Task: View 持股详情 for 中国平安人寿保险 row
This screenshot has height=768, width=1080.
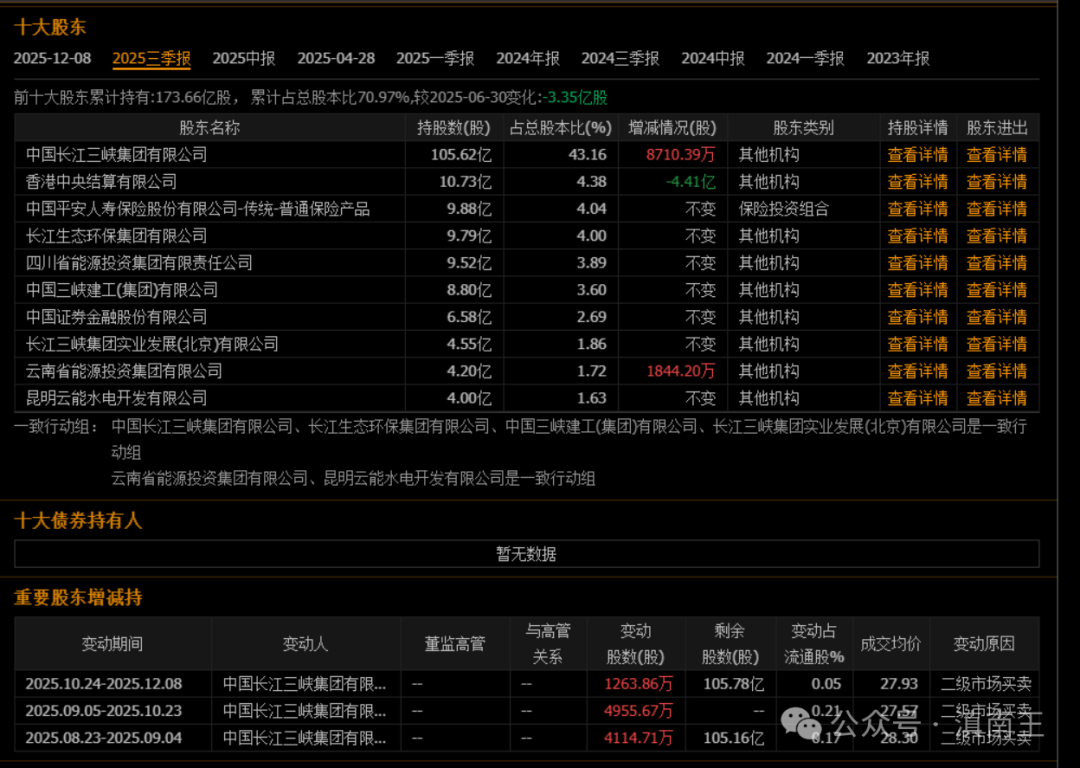Action: coord(917,209)
